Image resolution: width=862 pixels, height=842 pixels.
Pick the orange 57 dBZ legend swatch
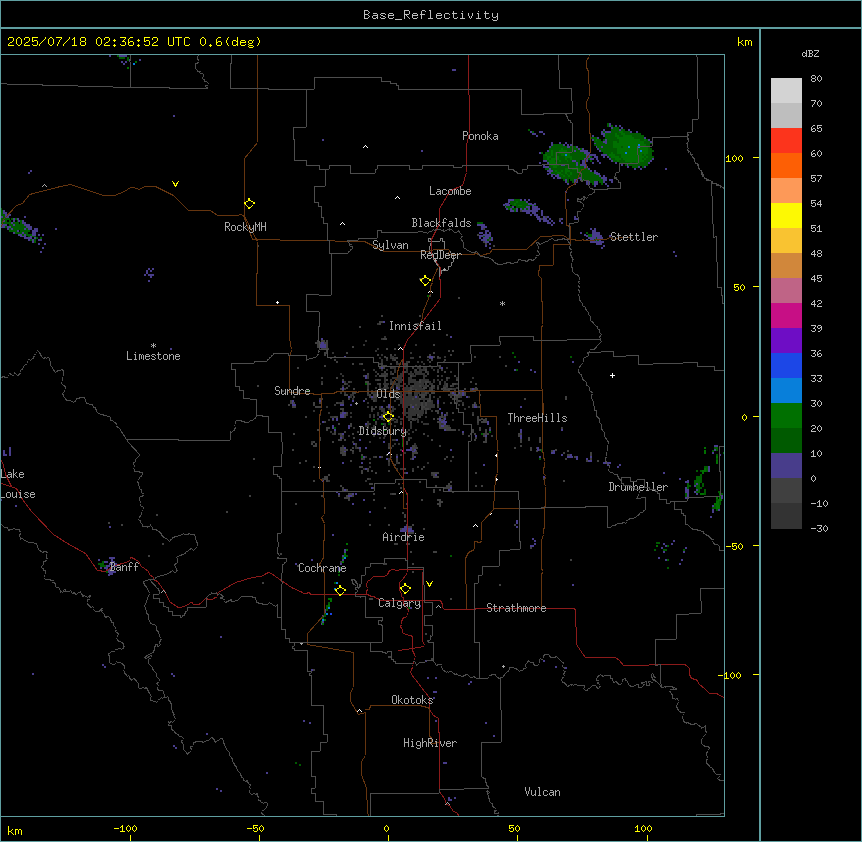[x=786, y=165]
